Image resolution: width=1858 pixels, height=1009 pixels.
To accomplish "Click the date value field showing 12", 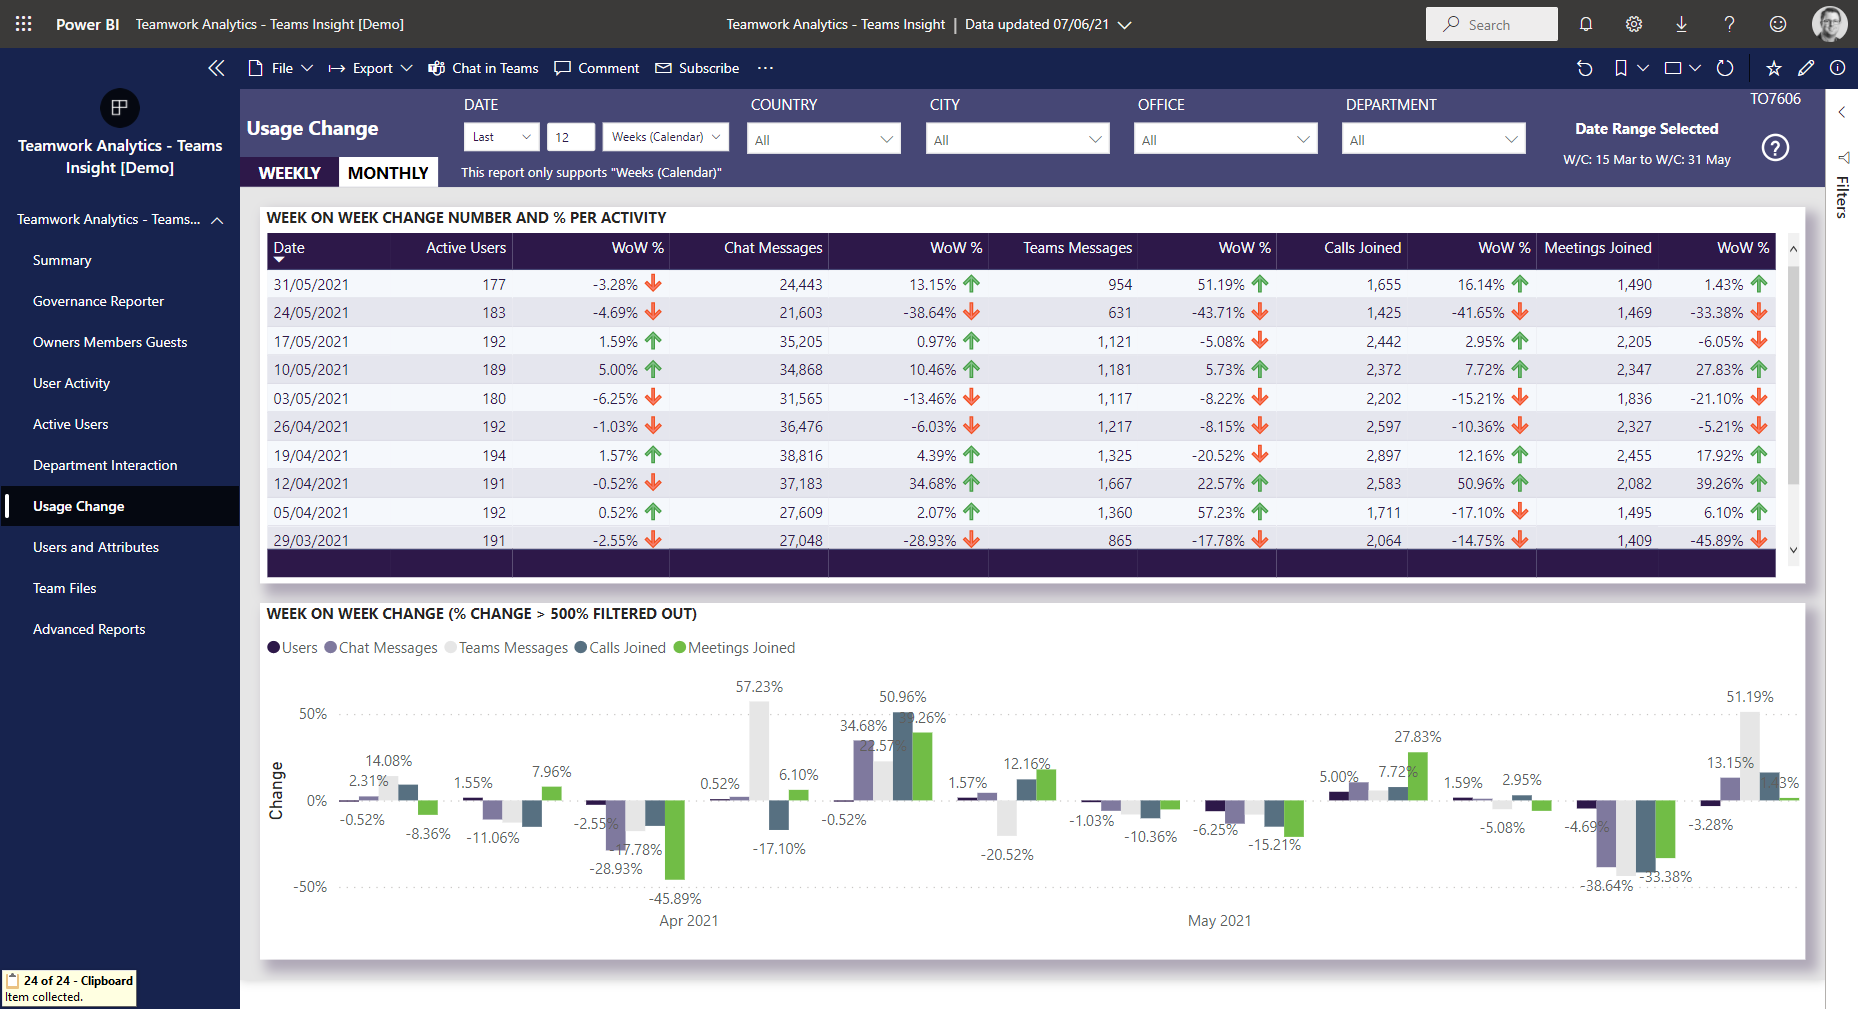I will point(571,137).
